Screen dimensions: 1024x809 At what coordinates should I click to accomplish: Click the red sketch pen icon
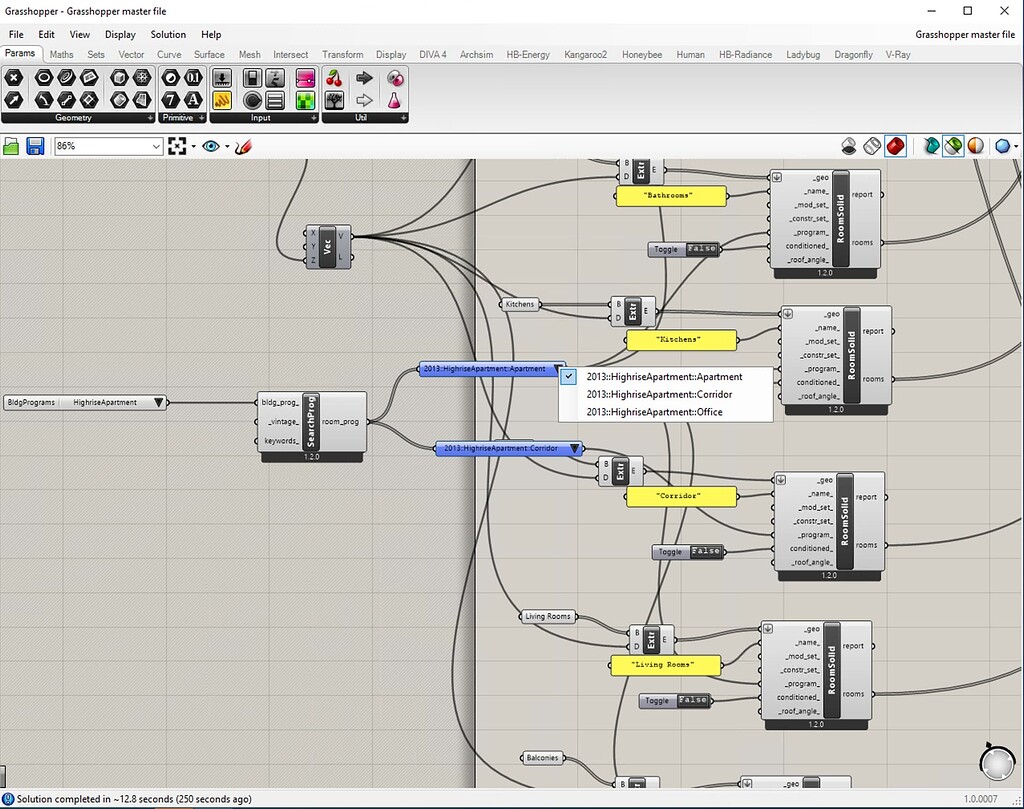click(243, 147)
